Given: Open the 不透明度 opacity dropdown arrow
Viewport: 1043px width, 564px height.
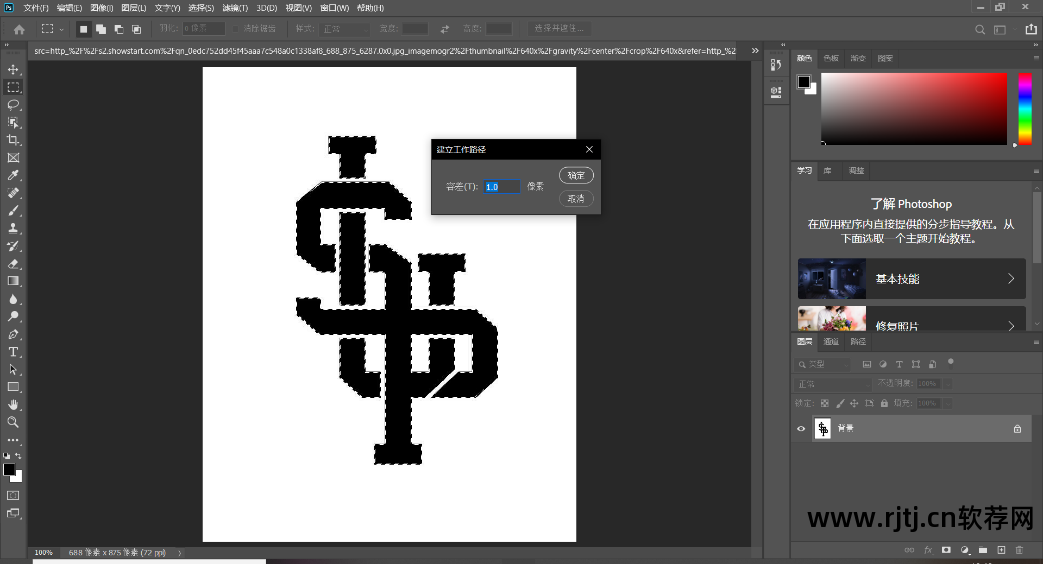Looking at the screenshot, I should (948, 384).
